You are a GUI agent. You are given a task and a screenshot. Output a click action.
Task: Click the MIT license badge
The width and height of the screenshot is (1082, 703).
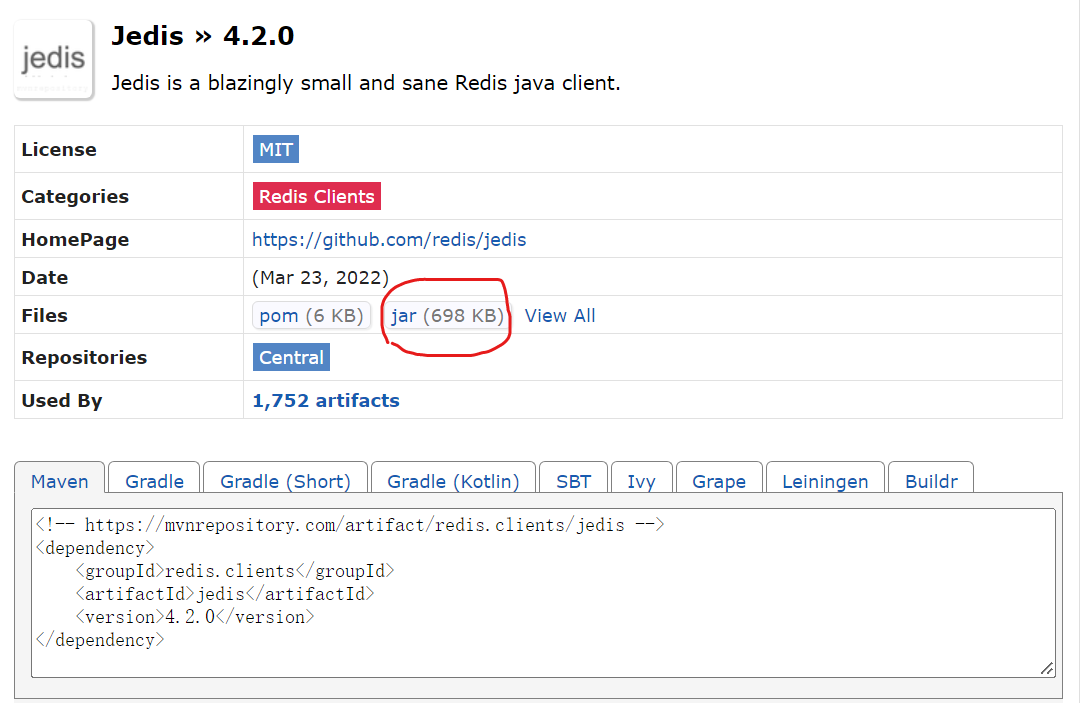click(275, 148)
